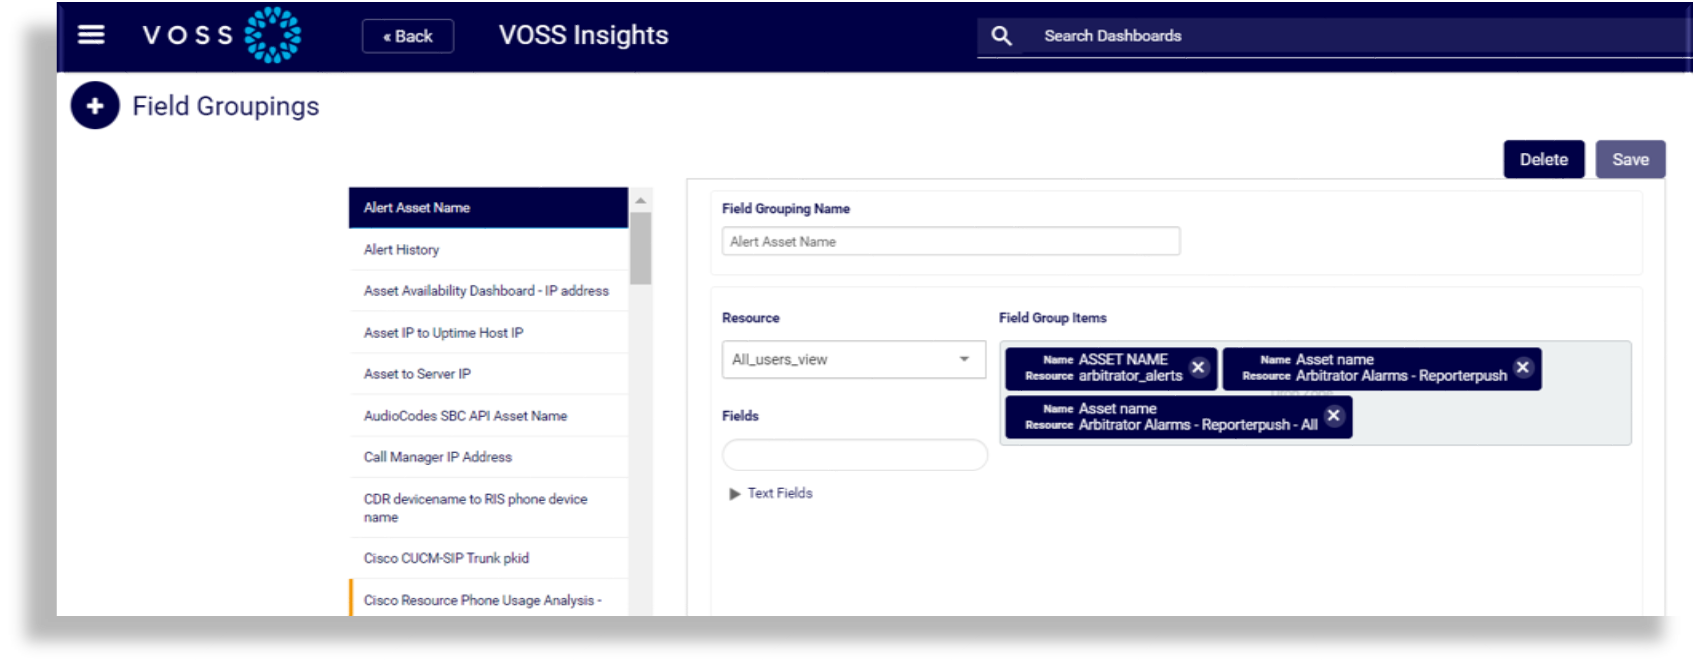1695x667 pixels.
Task: Select Asset IP to Uptime Host IP
Action: 488,333
